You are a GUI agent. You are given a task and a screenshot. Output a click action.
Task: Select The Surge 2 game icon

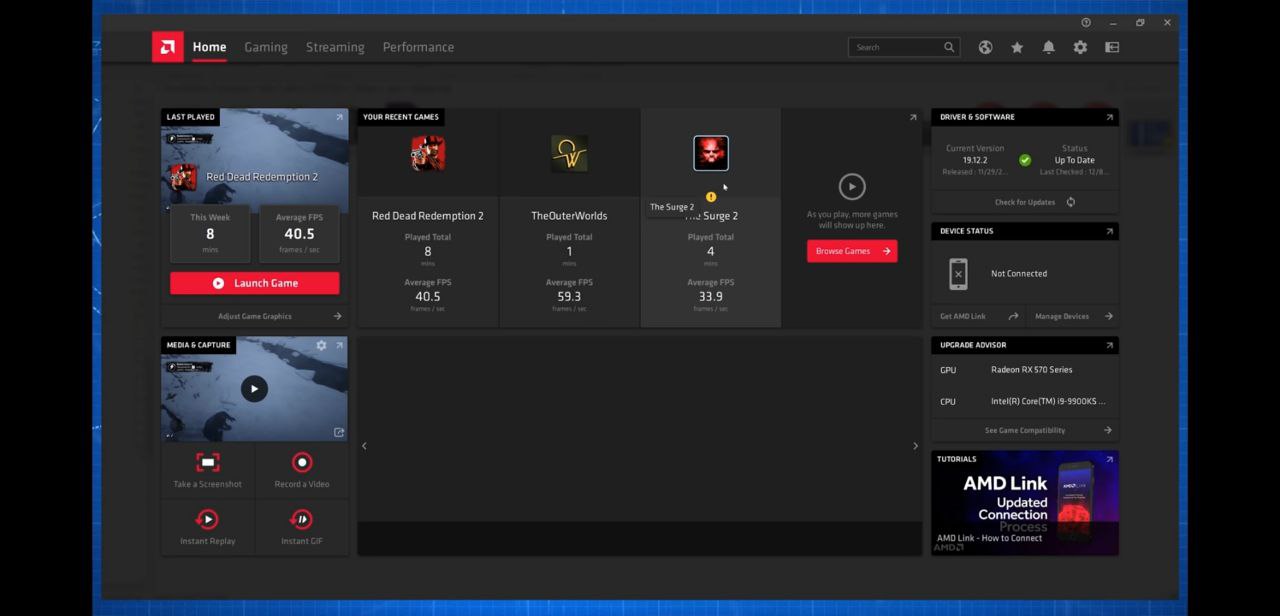(711, 154)
